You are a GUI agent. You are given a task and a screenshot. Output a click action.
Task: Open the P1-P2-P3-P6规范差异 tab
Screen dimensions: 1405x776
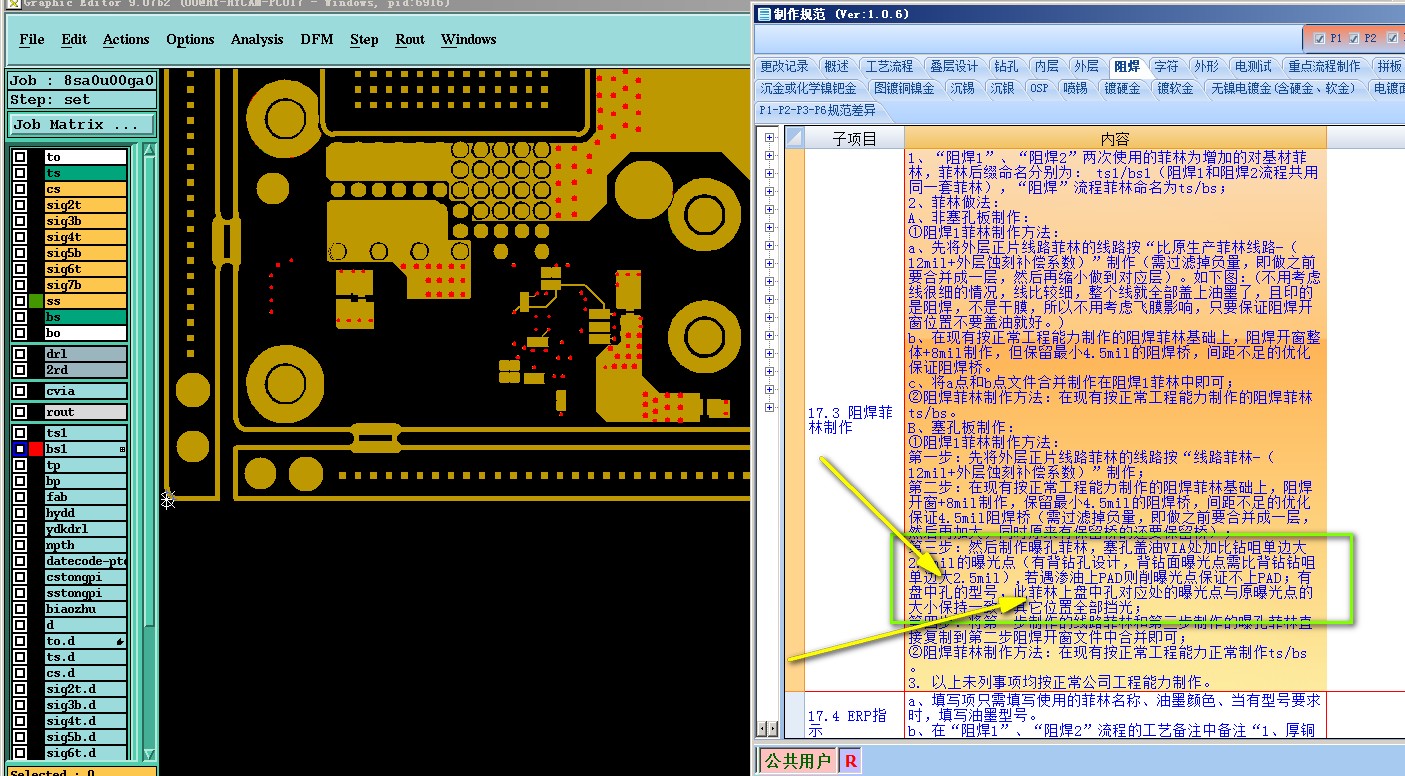pos(817,110)
